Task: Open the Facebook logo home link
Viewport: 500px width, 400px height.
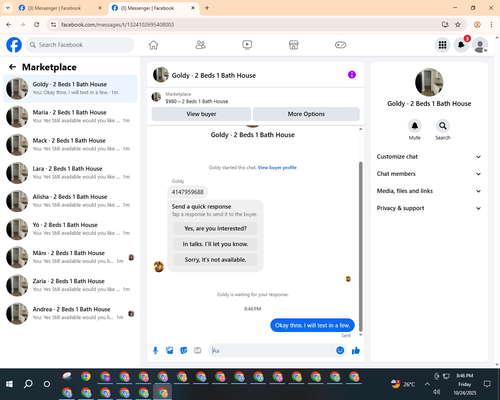Action: [x=14, y=45]
